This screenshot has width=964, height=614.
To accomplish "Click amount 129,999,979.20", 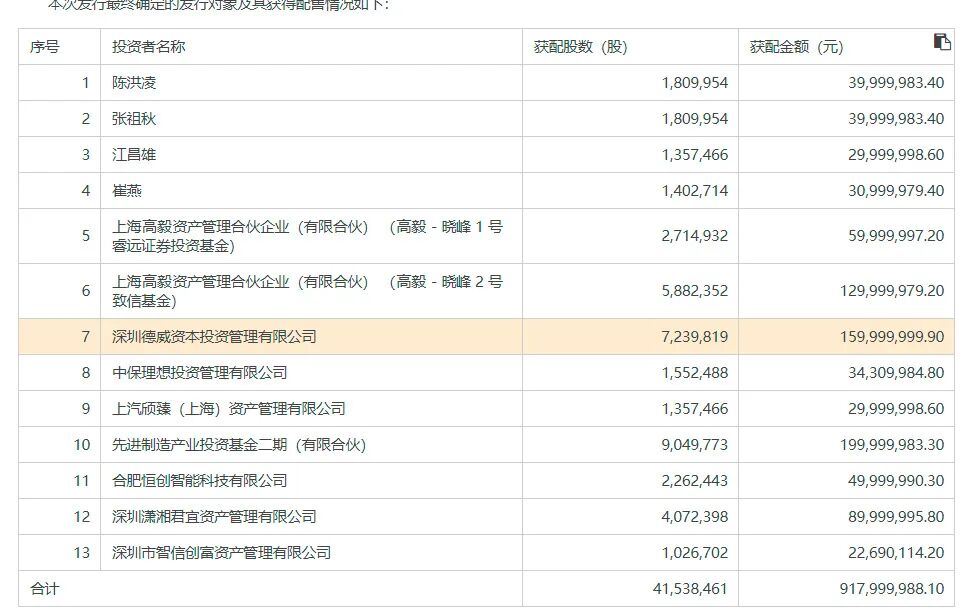I will pos(891,291).
